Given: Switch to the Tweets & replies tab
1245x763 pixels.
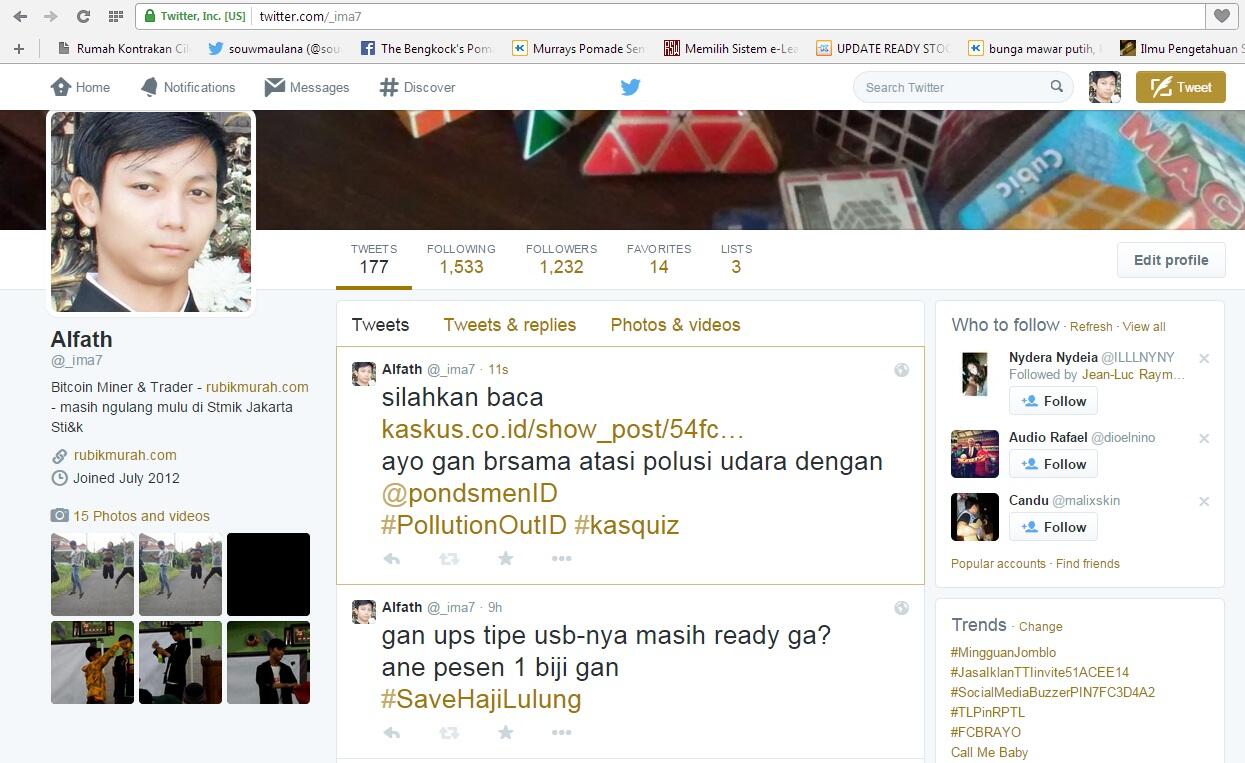Looking at the screenshot, I should [x=509, y=324].
